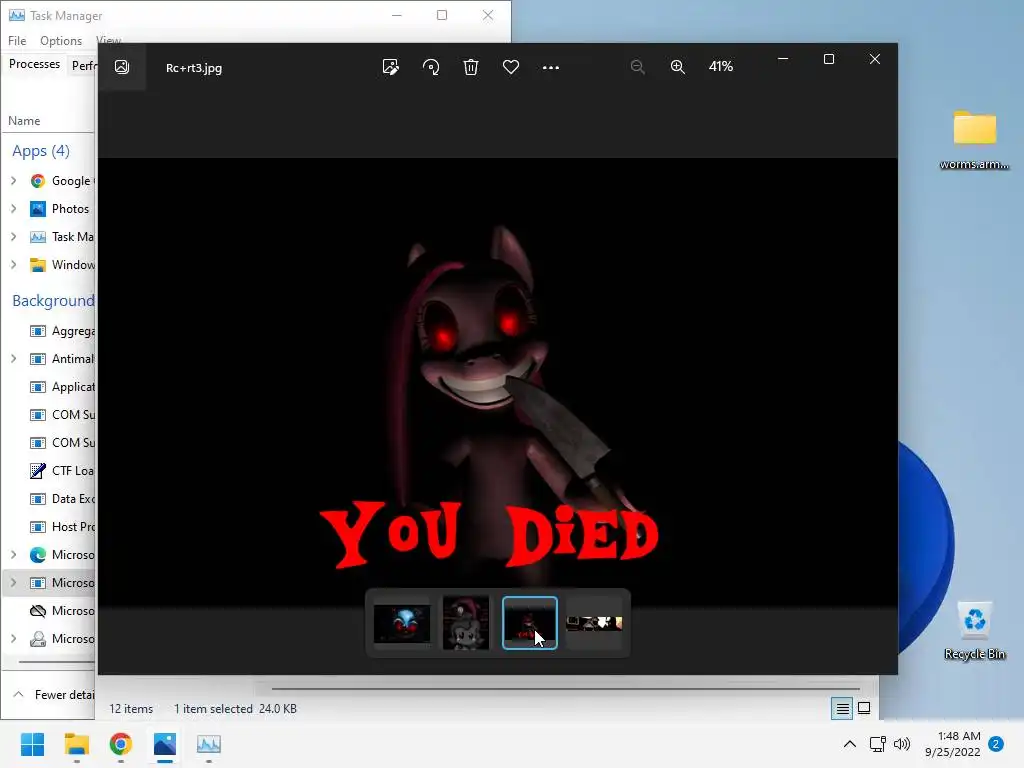Switch to Task Manager in taskbar
1024x768 pixels.
209,744
